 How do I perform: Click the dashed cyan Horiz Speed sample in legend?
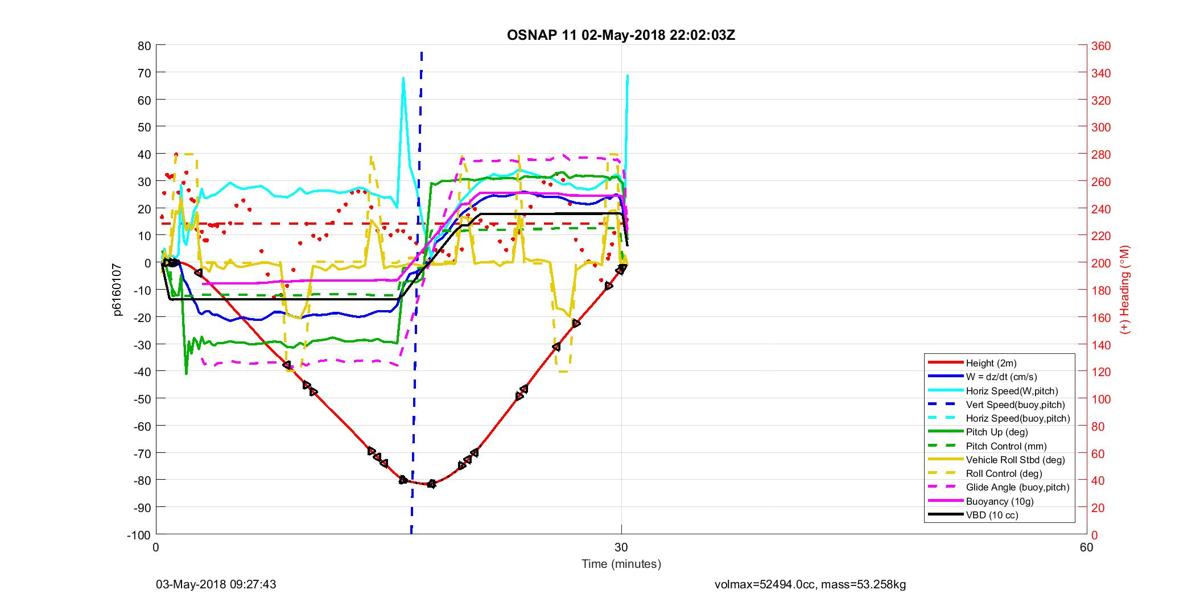945,418
